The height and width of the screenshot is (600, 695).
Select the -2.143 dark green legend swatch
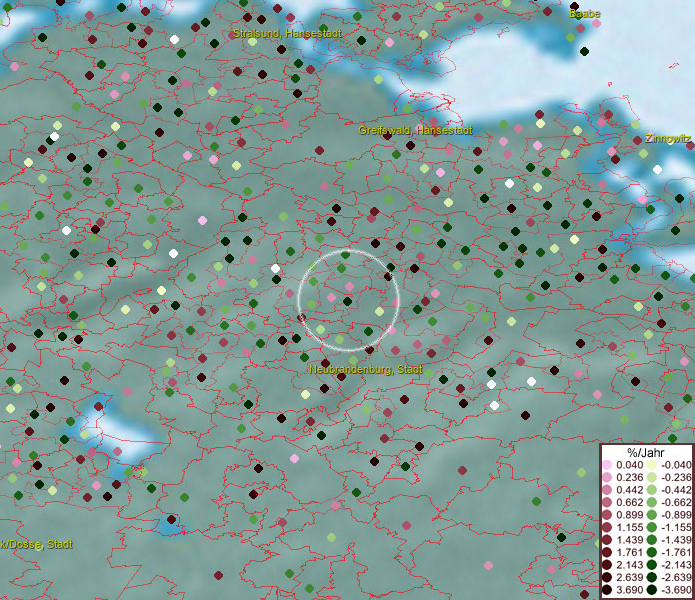(x=652, y=566)
